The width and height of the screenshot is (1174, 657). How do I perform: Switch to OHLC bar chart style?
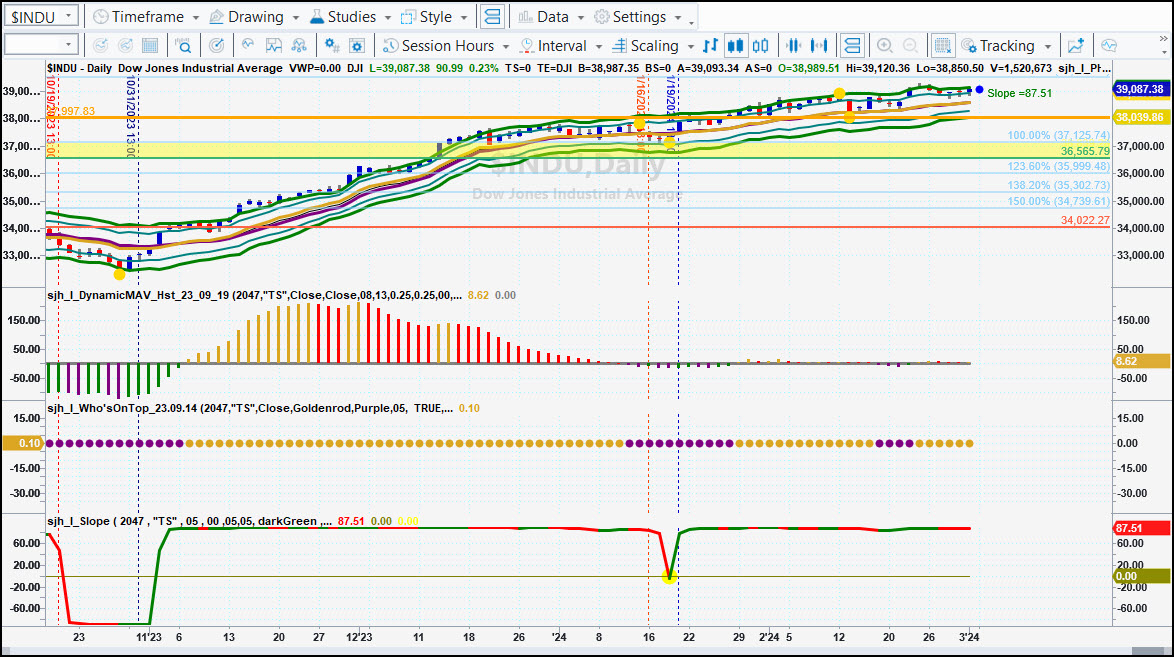pyautogui.click(x=711, y=46)
